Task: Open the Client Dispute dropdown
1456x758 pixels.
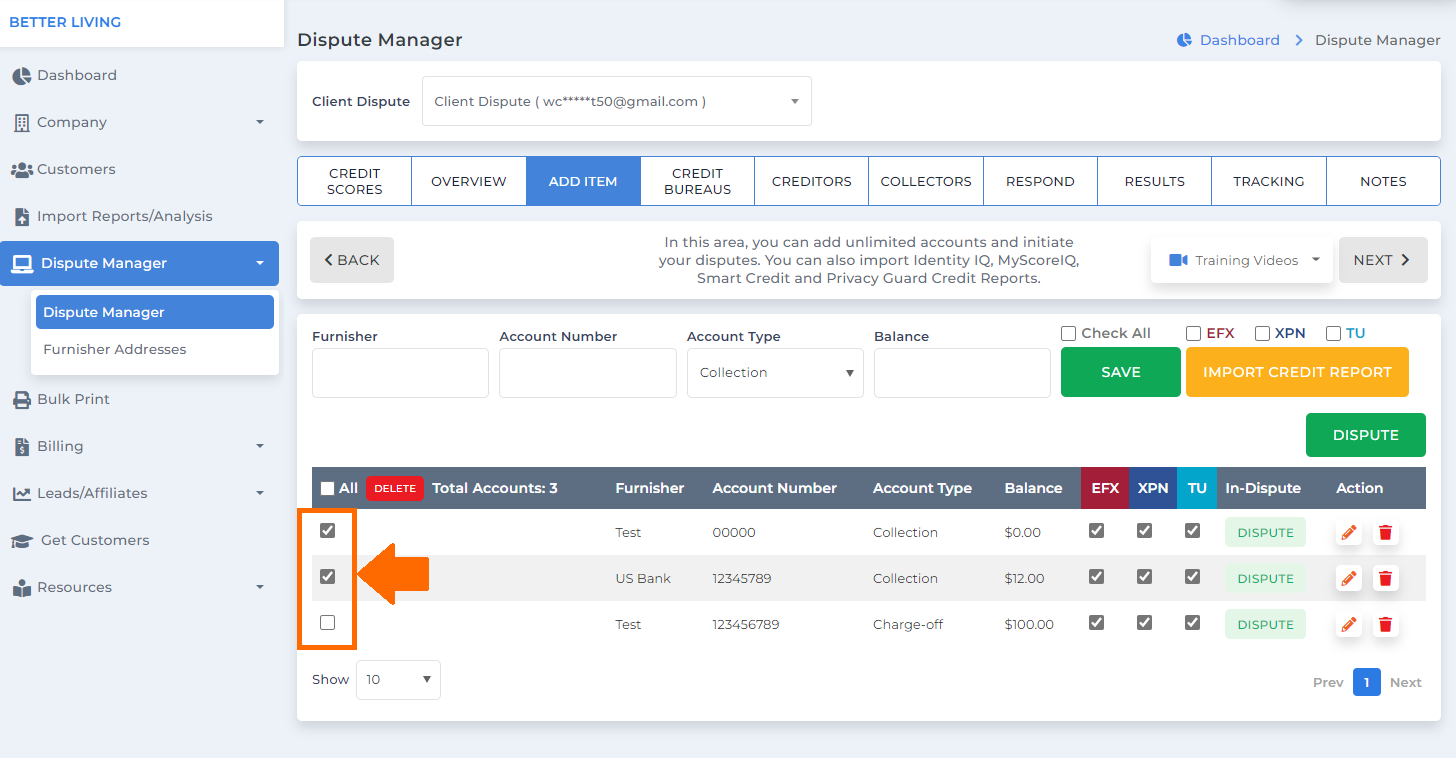Action: point(615,100)
